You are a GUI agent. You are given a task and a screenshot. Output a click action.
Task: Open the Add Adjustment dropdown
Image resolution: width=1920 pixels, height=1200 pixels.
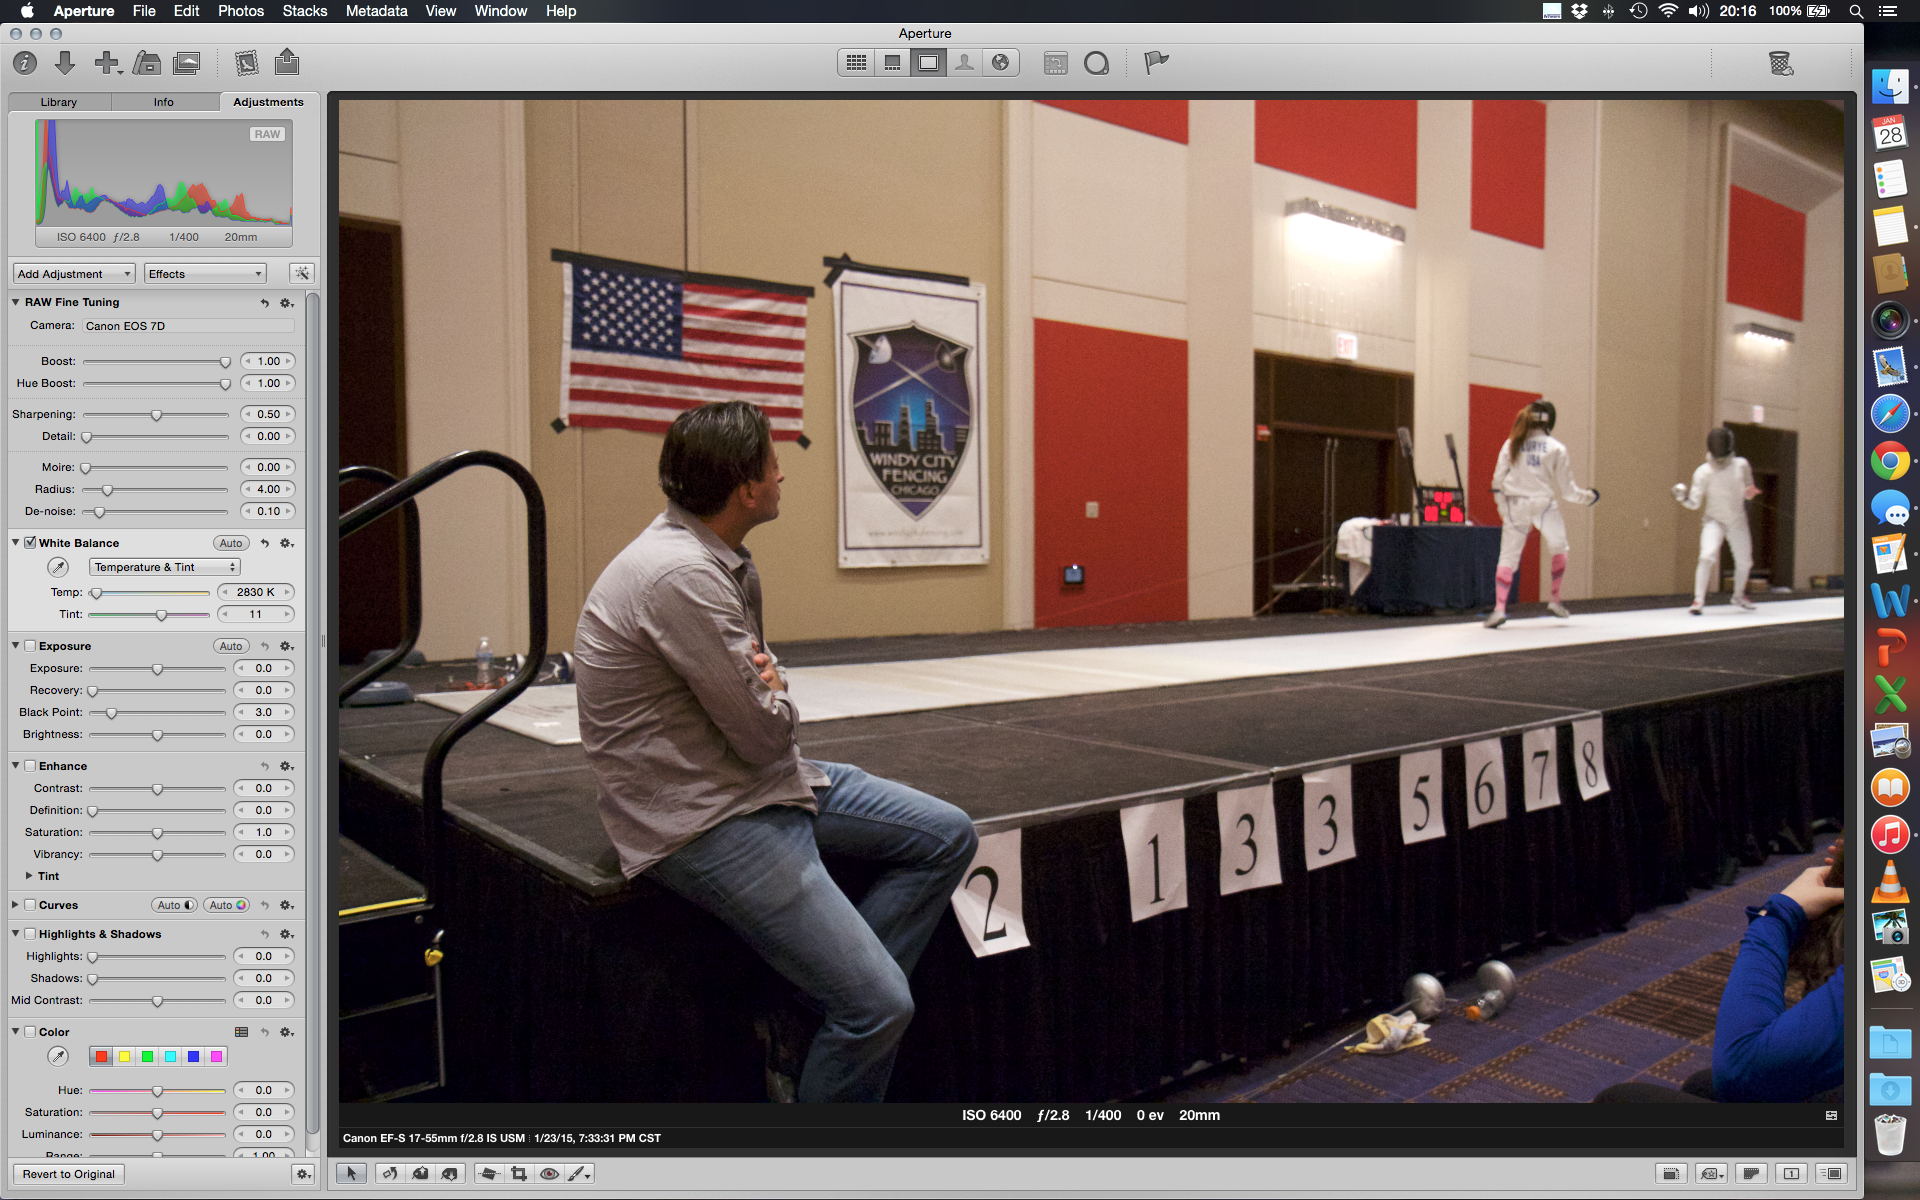pos(74,274)
